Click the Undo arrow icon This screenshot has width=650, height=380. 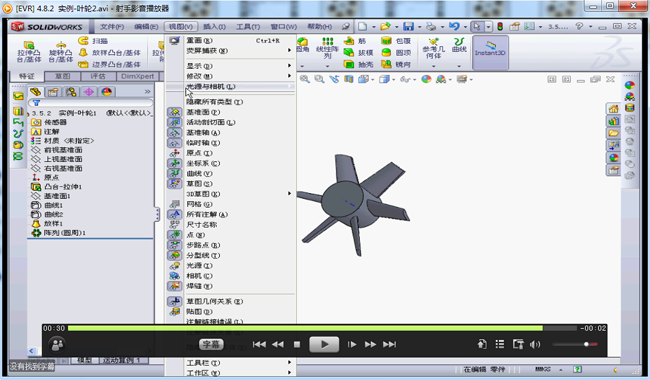pyautogui.click(x=454, y=27)
